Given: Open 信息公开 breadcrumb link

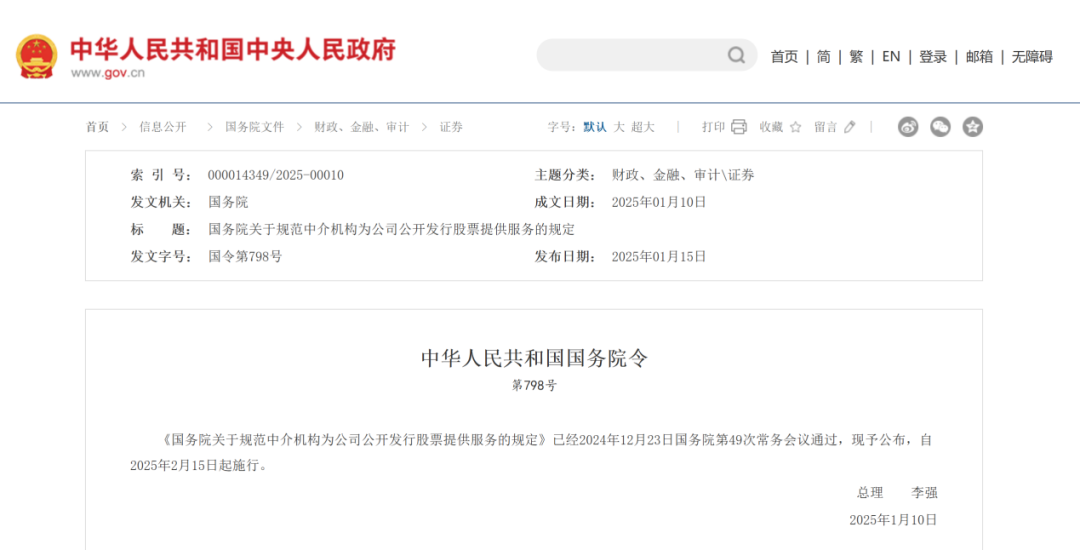Looking at the screenshot, I should (163, 127).
